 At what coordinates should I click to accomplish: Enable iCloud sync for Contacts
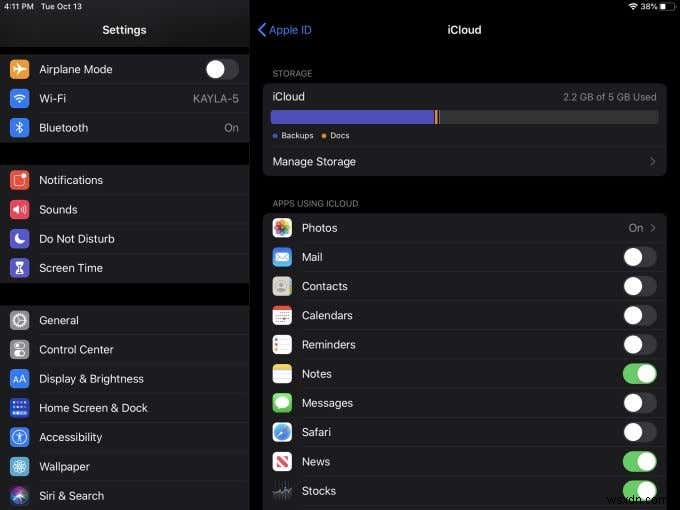[x=640, y=286]
